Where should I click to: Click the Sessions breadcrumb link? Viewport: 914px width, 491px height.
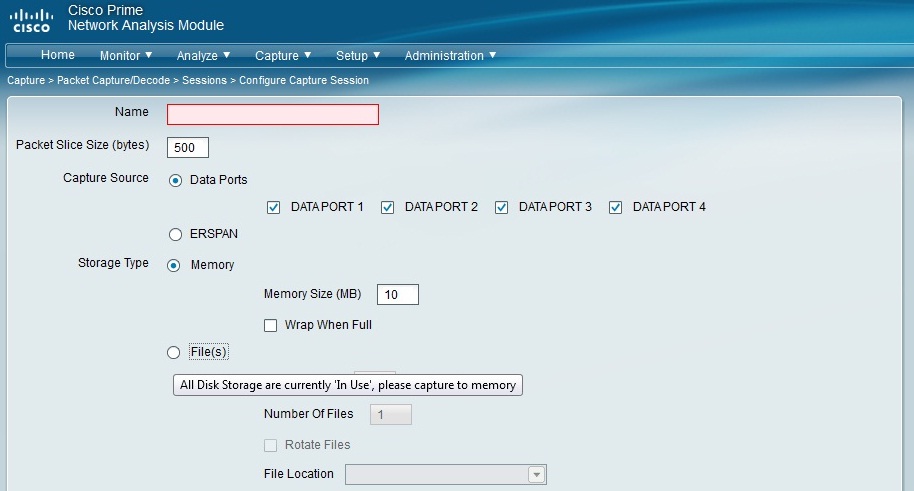(x=204, y=80)
